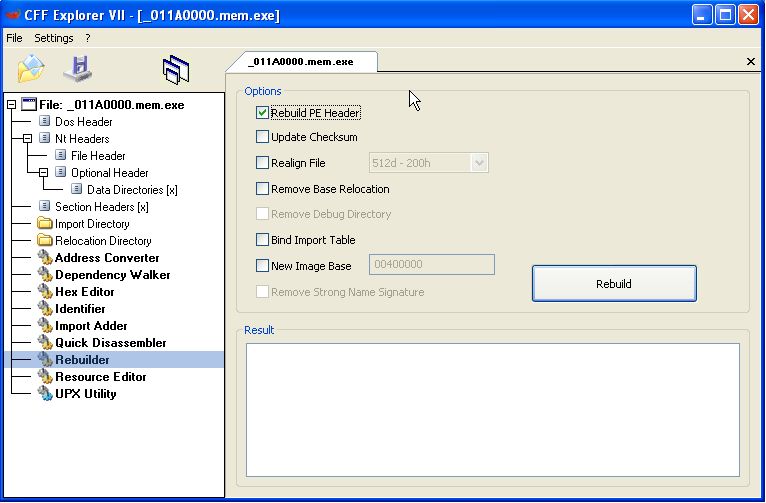Viewport: 766px width, 503px height.
Task: Click the Relocation Directory folder icon
Action: 44,240
